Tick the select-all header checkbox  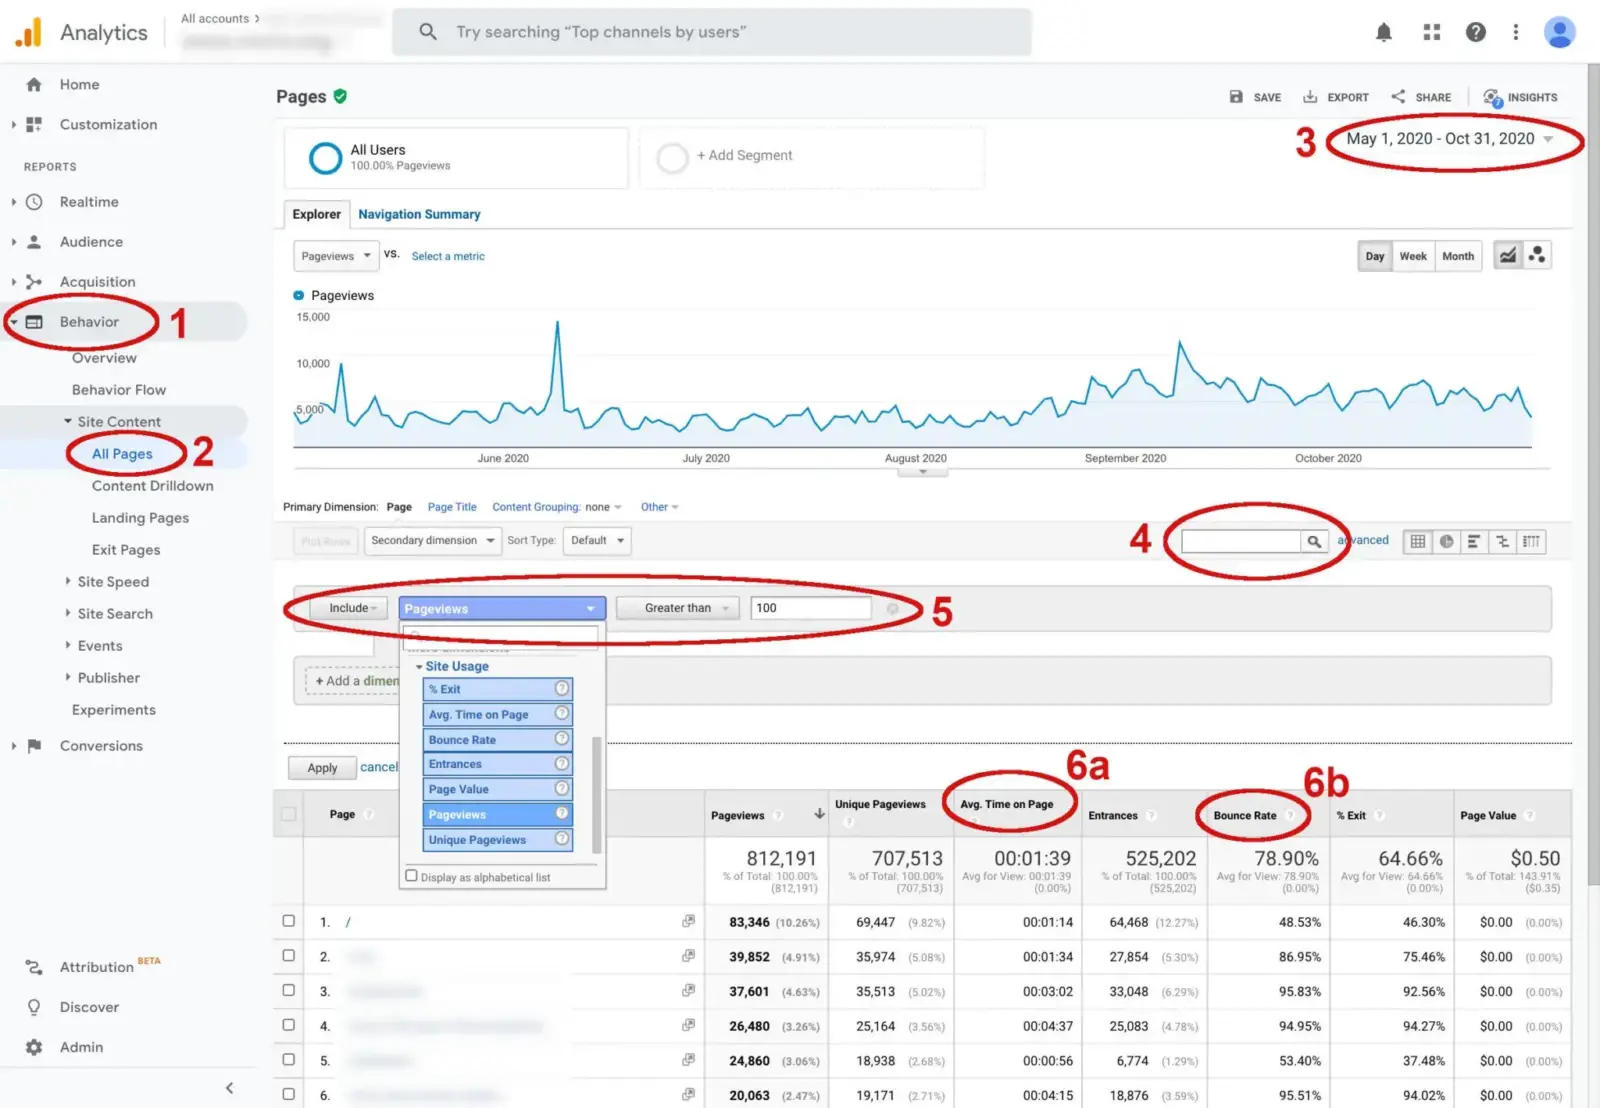tap(289, 814)
